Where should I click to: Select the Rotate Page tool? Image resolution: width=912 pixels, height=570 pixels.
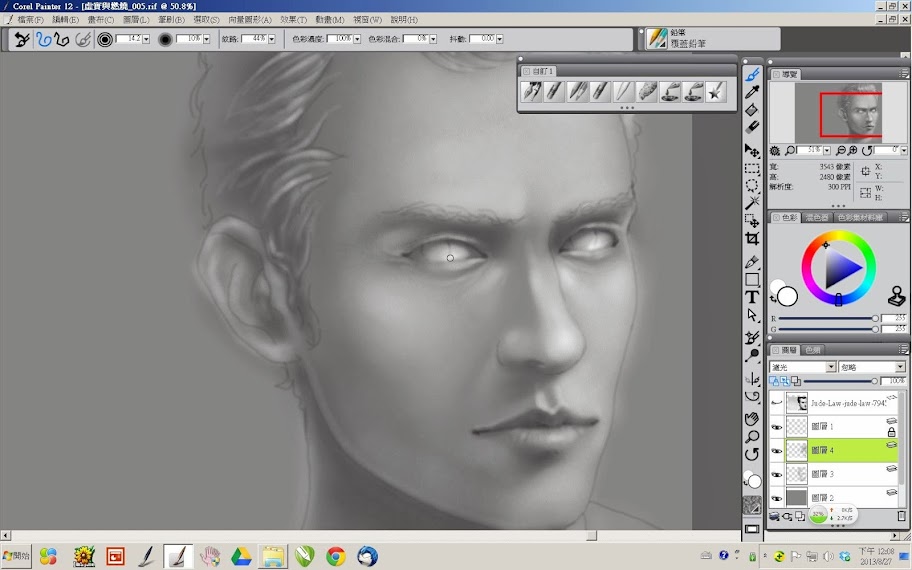click(752, 454)
